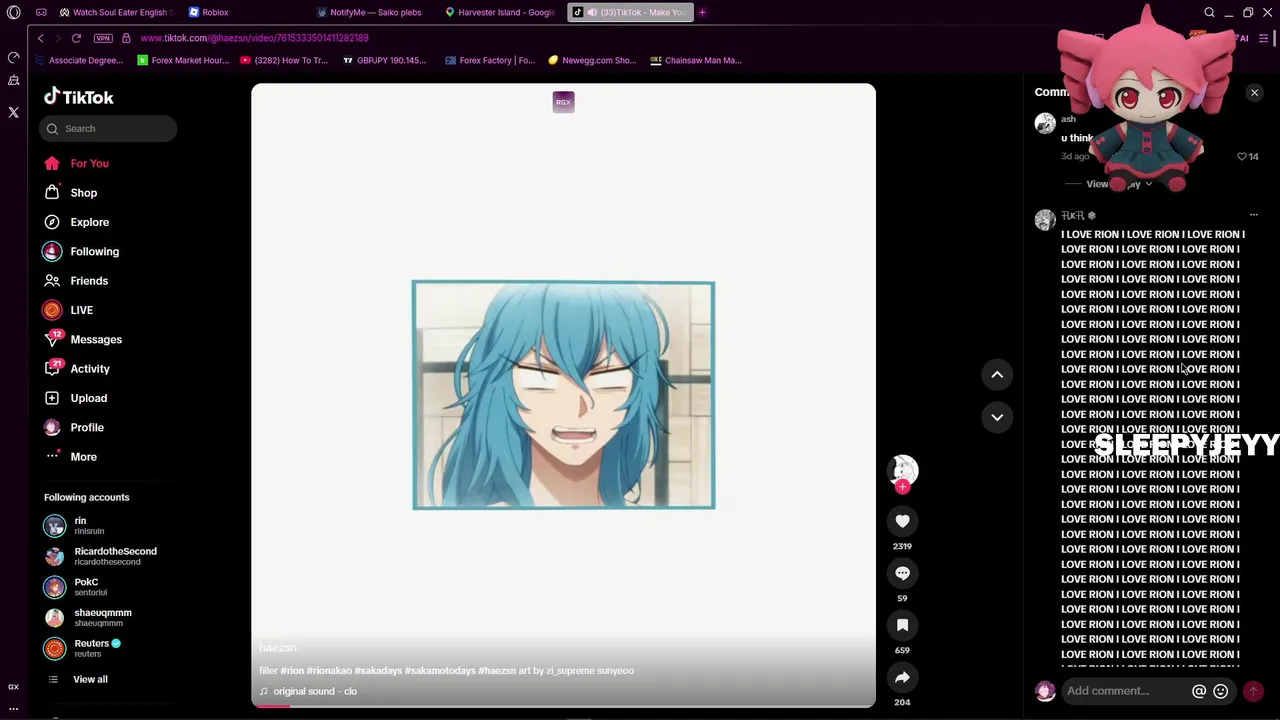
Task: Mute audio on TikTok tab
Action: click(592, 12)
